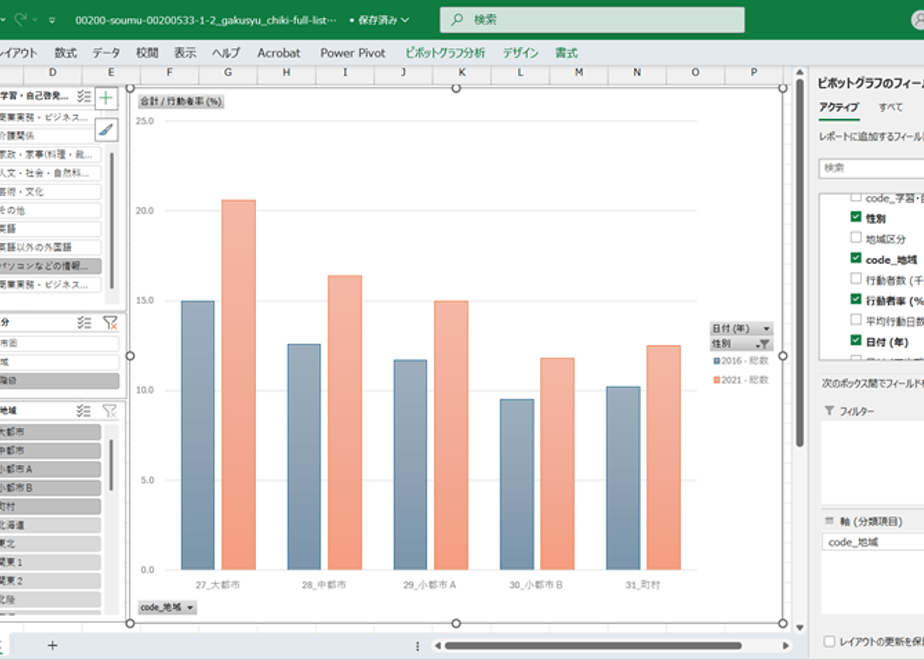This screenshot has height=660, width=924.
Task: Check the 地域区分 field checkbox
Action: (856, 237)
